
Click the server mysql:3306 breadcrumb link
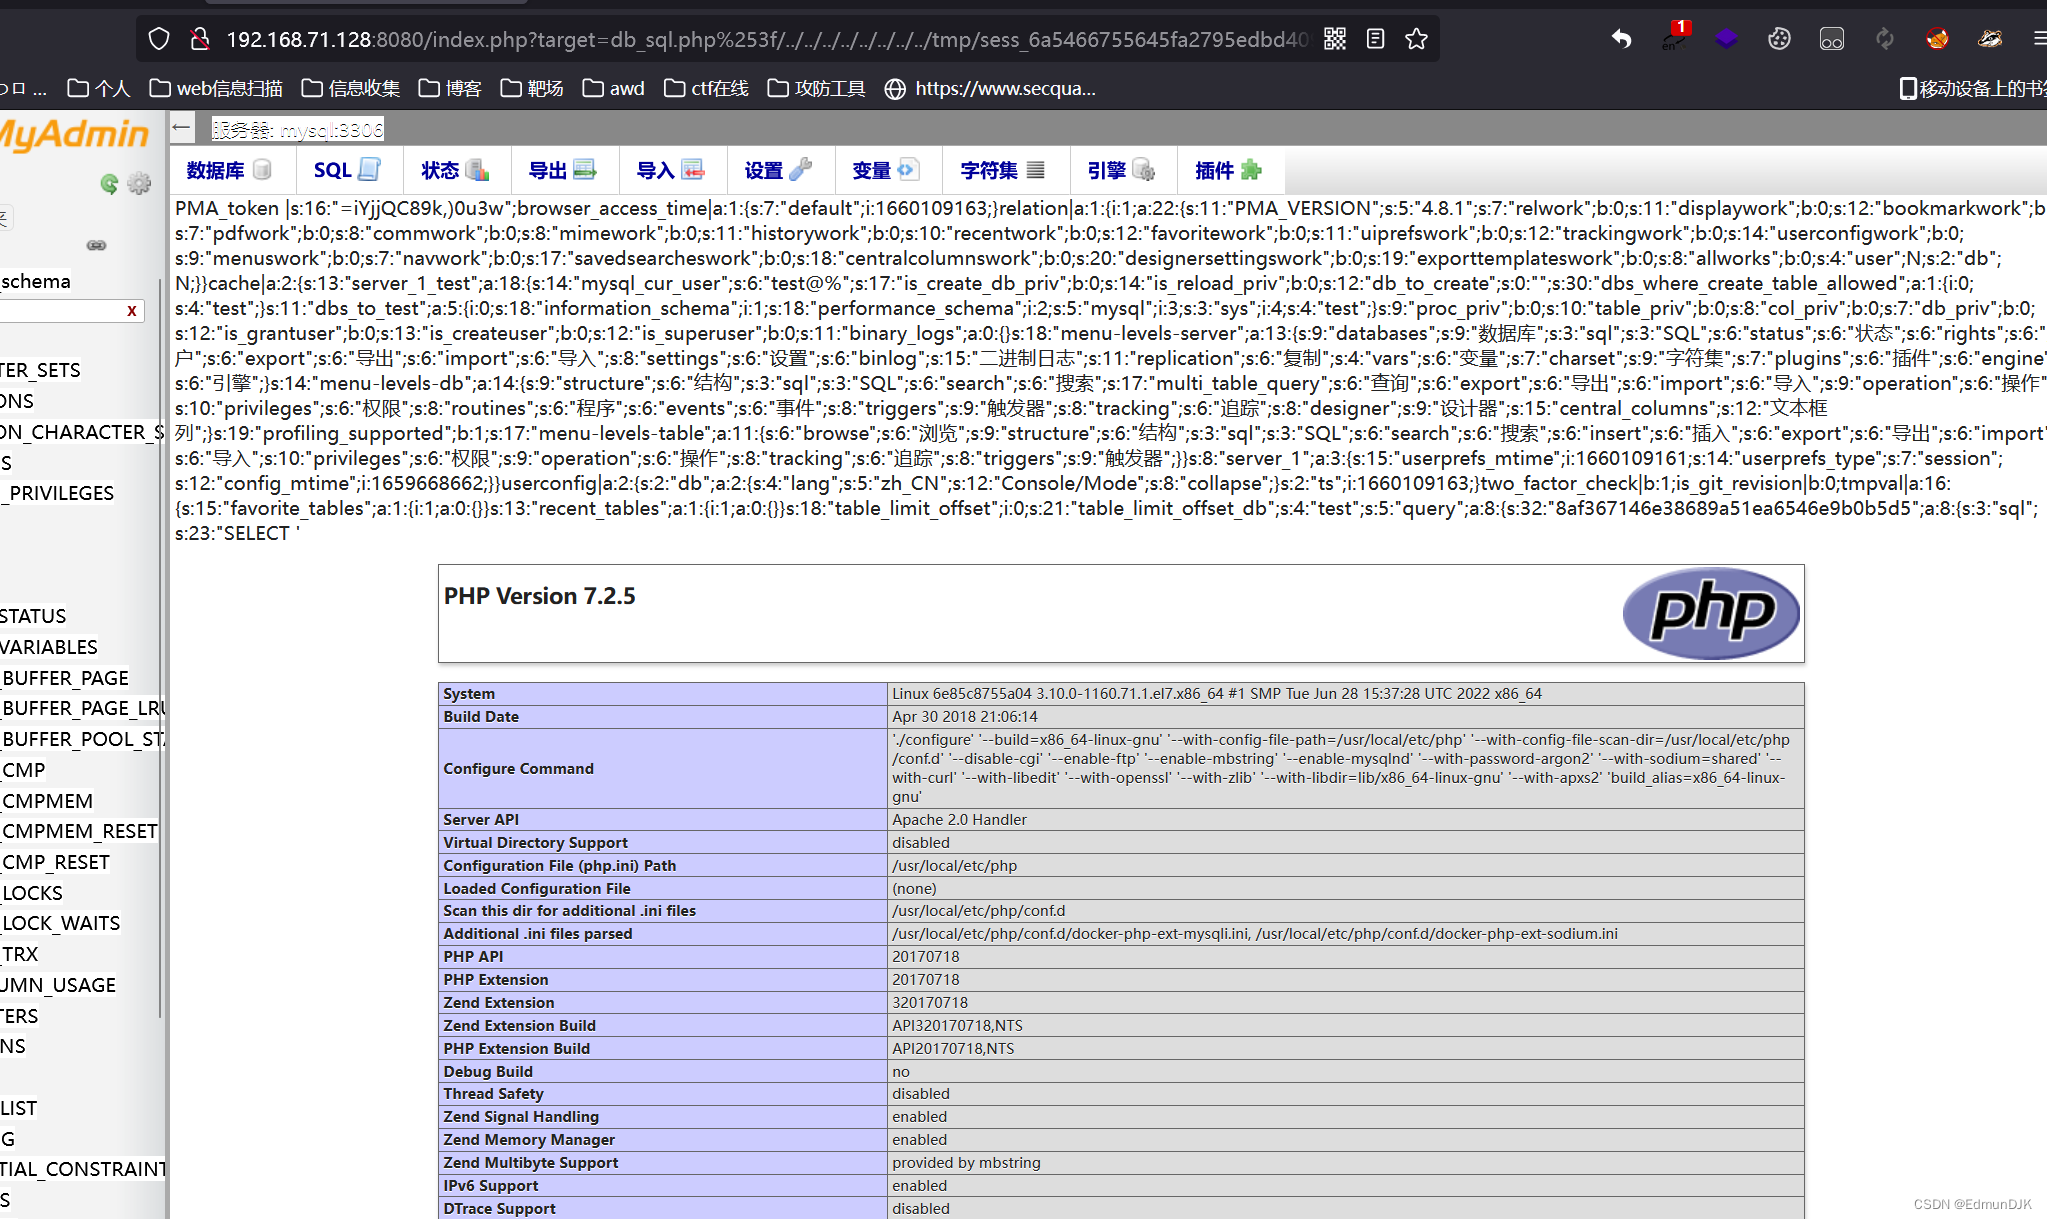(x=297, y=129)
